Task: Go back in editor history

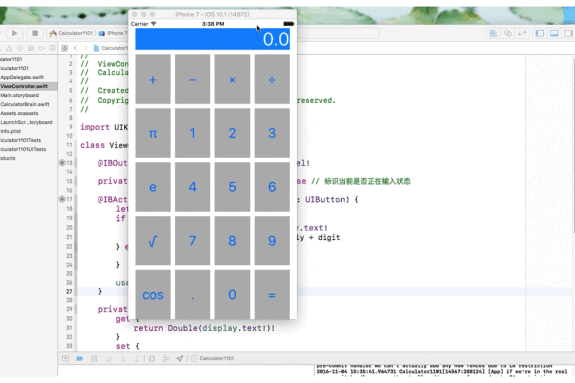Action: 76,48
